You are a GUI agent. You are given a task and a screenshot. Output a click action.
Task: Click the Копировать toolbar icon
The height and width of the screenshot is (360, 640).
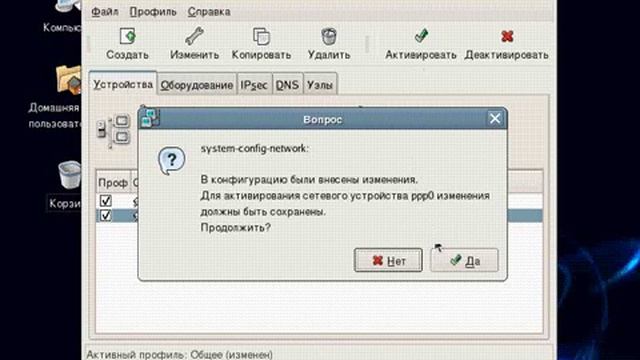point(261,36)
